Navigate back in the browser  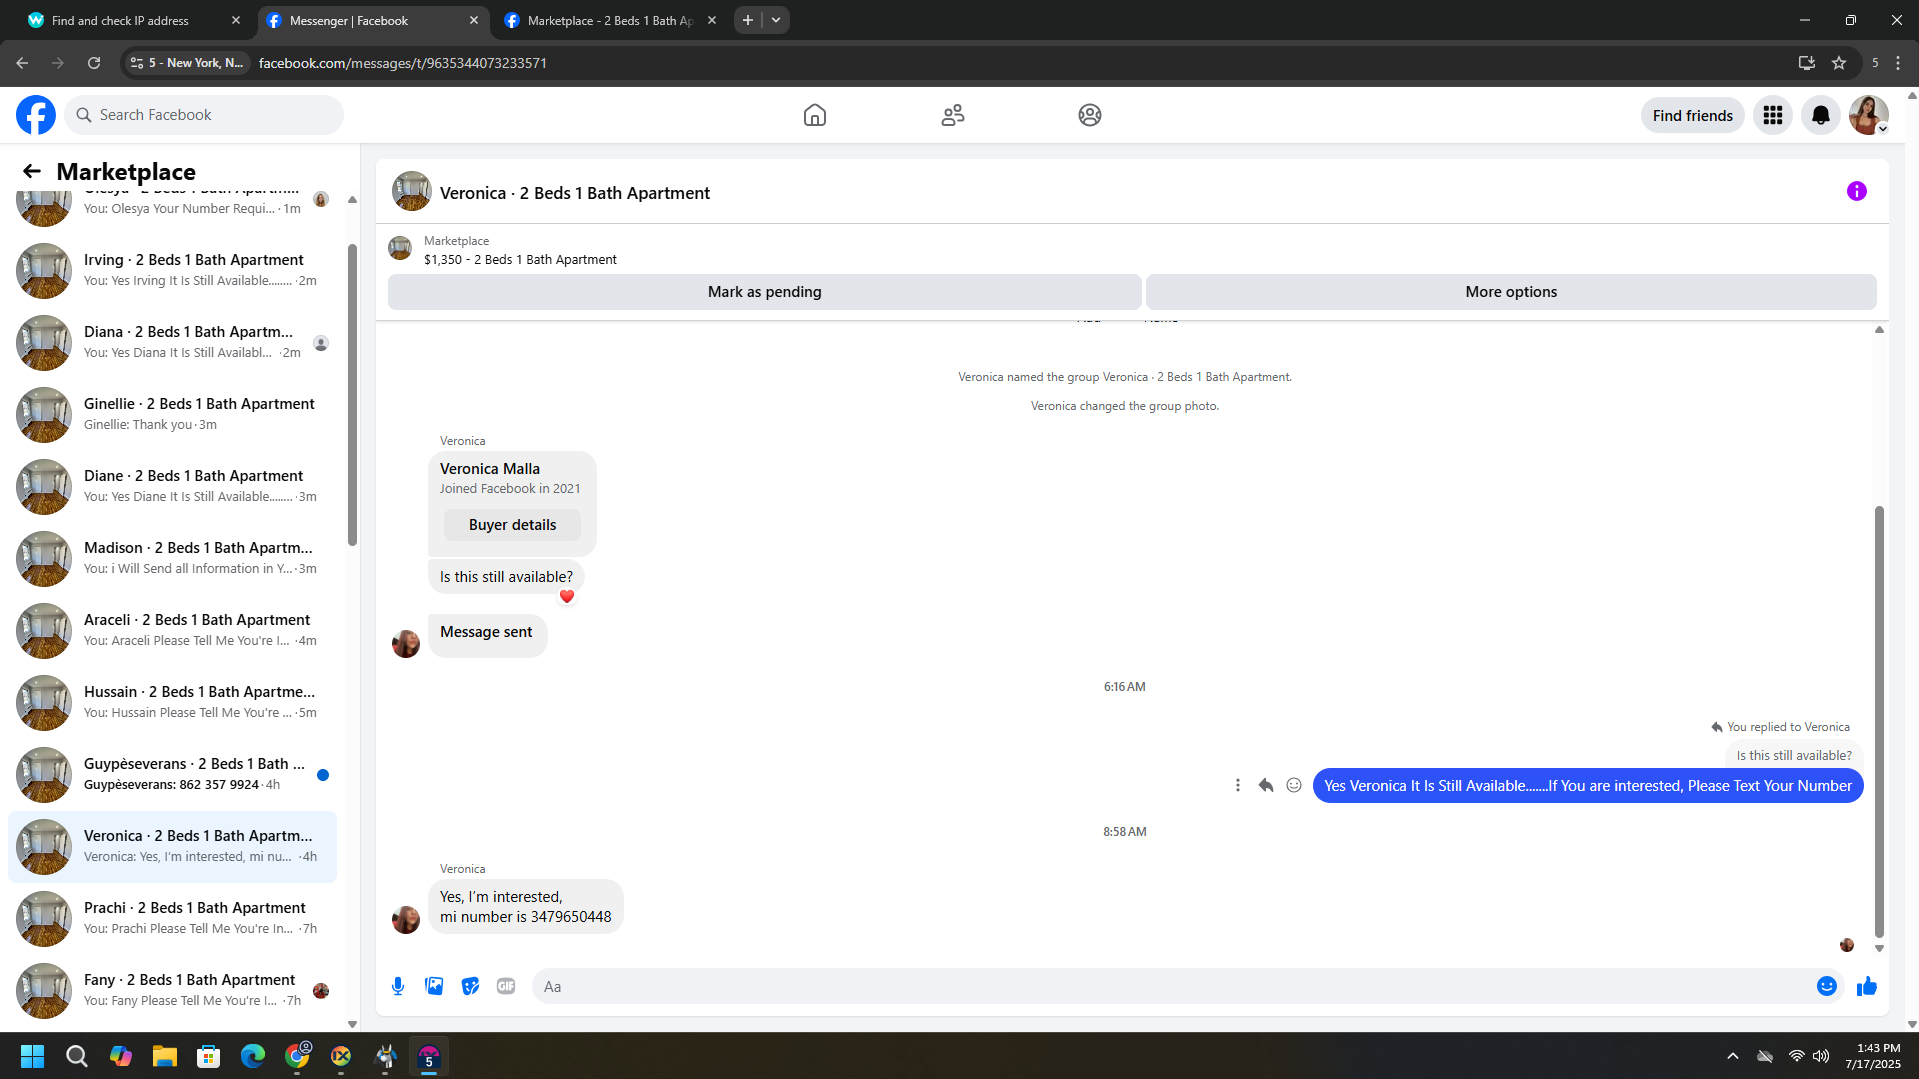(x=22, y=63)
